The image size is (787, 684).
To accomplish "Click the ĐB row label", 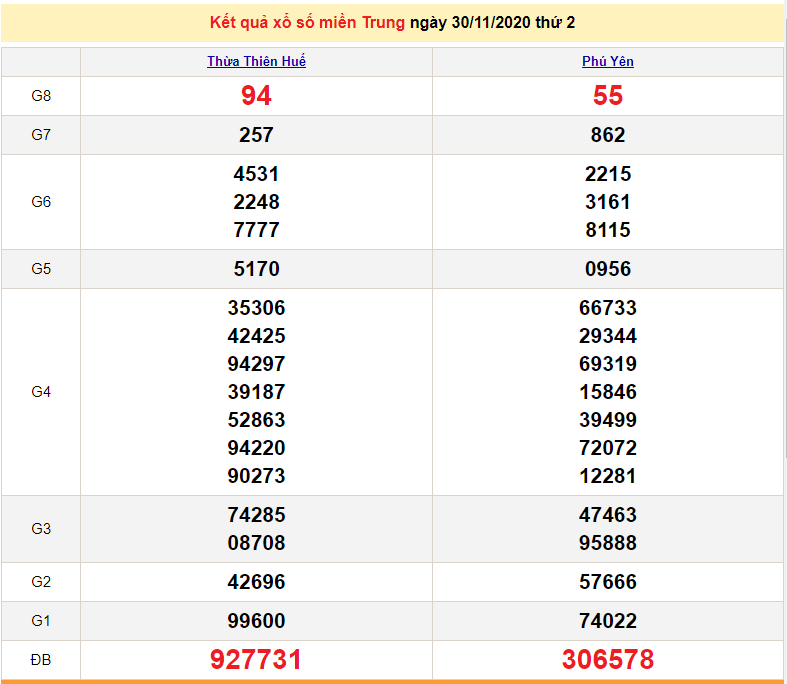I will [41, 660].
